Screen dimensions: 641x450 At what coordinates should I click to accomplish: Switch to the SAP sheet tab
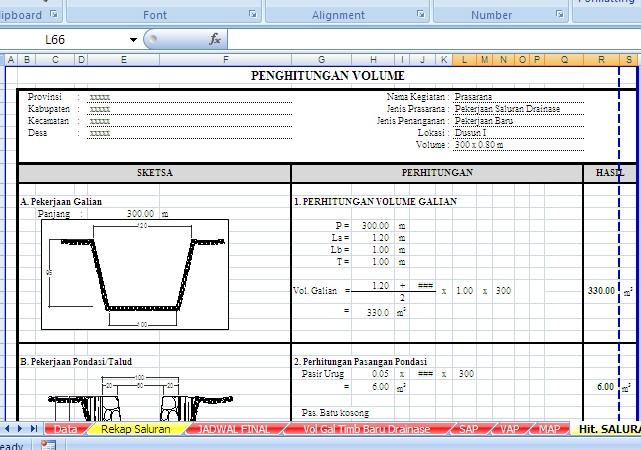click(468, 429)
